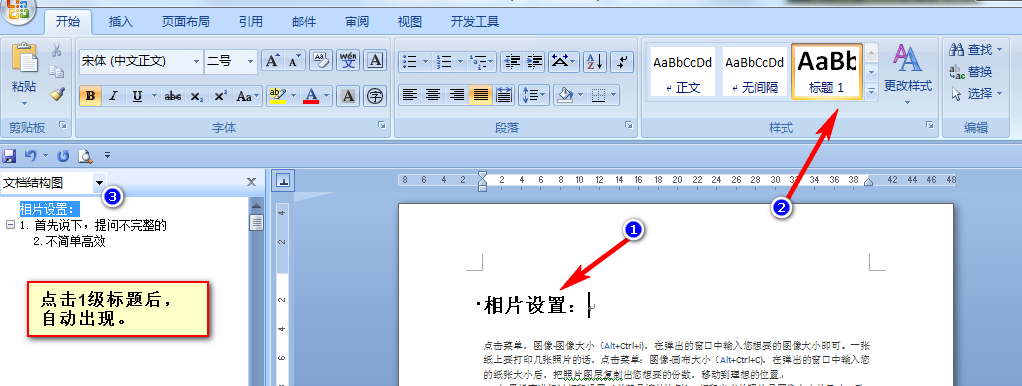Viewport: 1022px width, 386px height.
Task: Click the Paste clipboard icon
Action: pos(24,57)
